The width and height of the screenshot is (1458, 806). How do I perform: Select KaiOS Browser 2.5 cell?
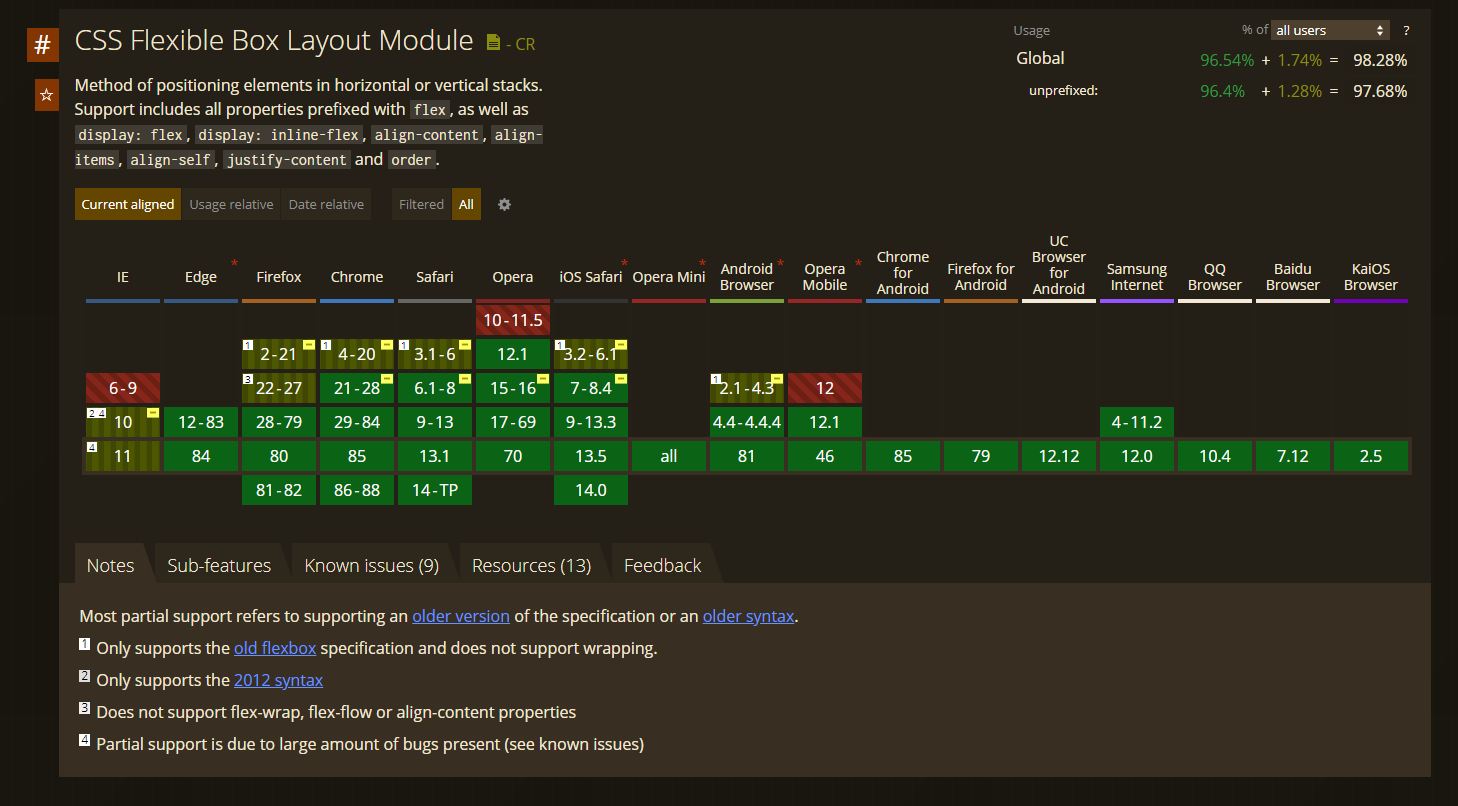click(x=1371, y=456)
